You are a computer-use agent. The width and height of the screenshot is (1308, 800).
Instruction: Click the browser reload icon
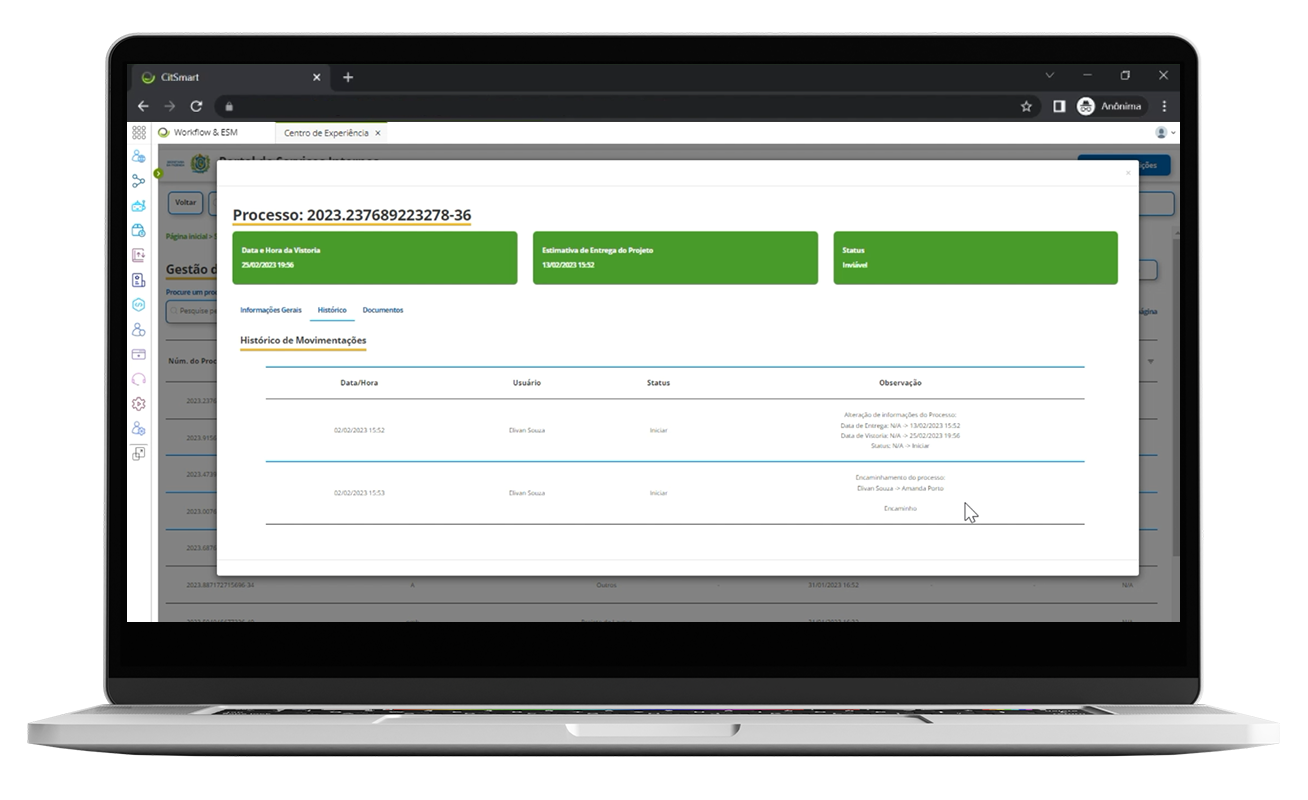coord(196,106)
